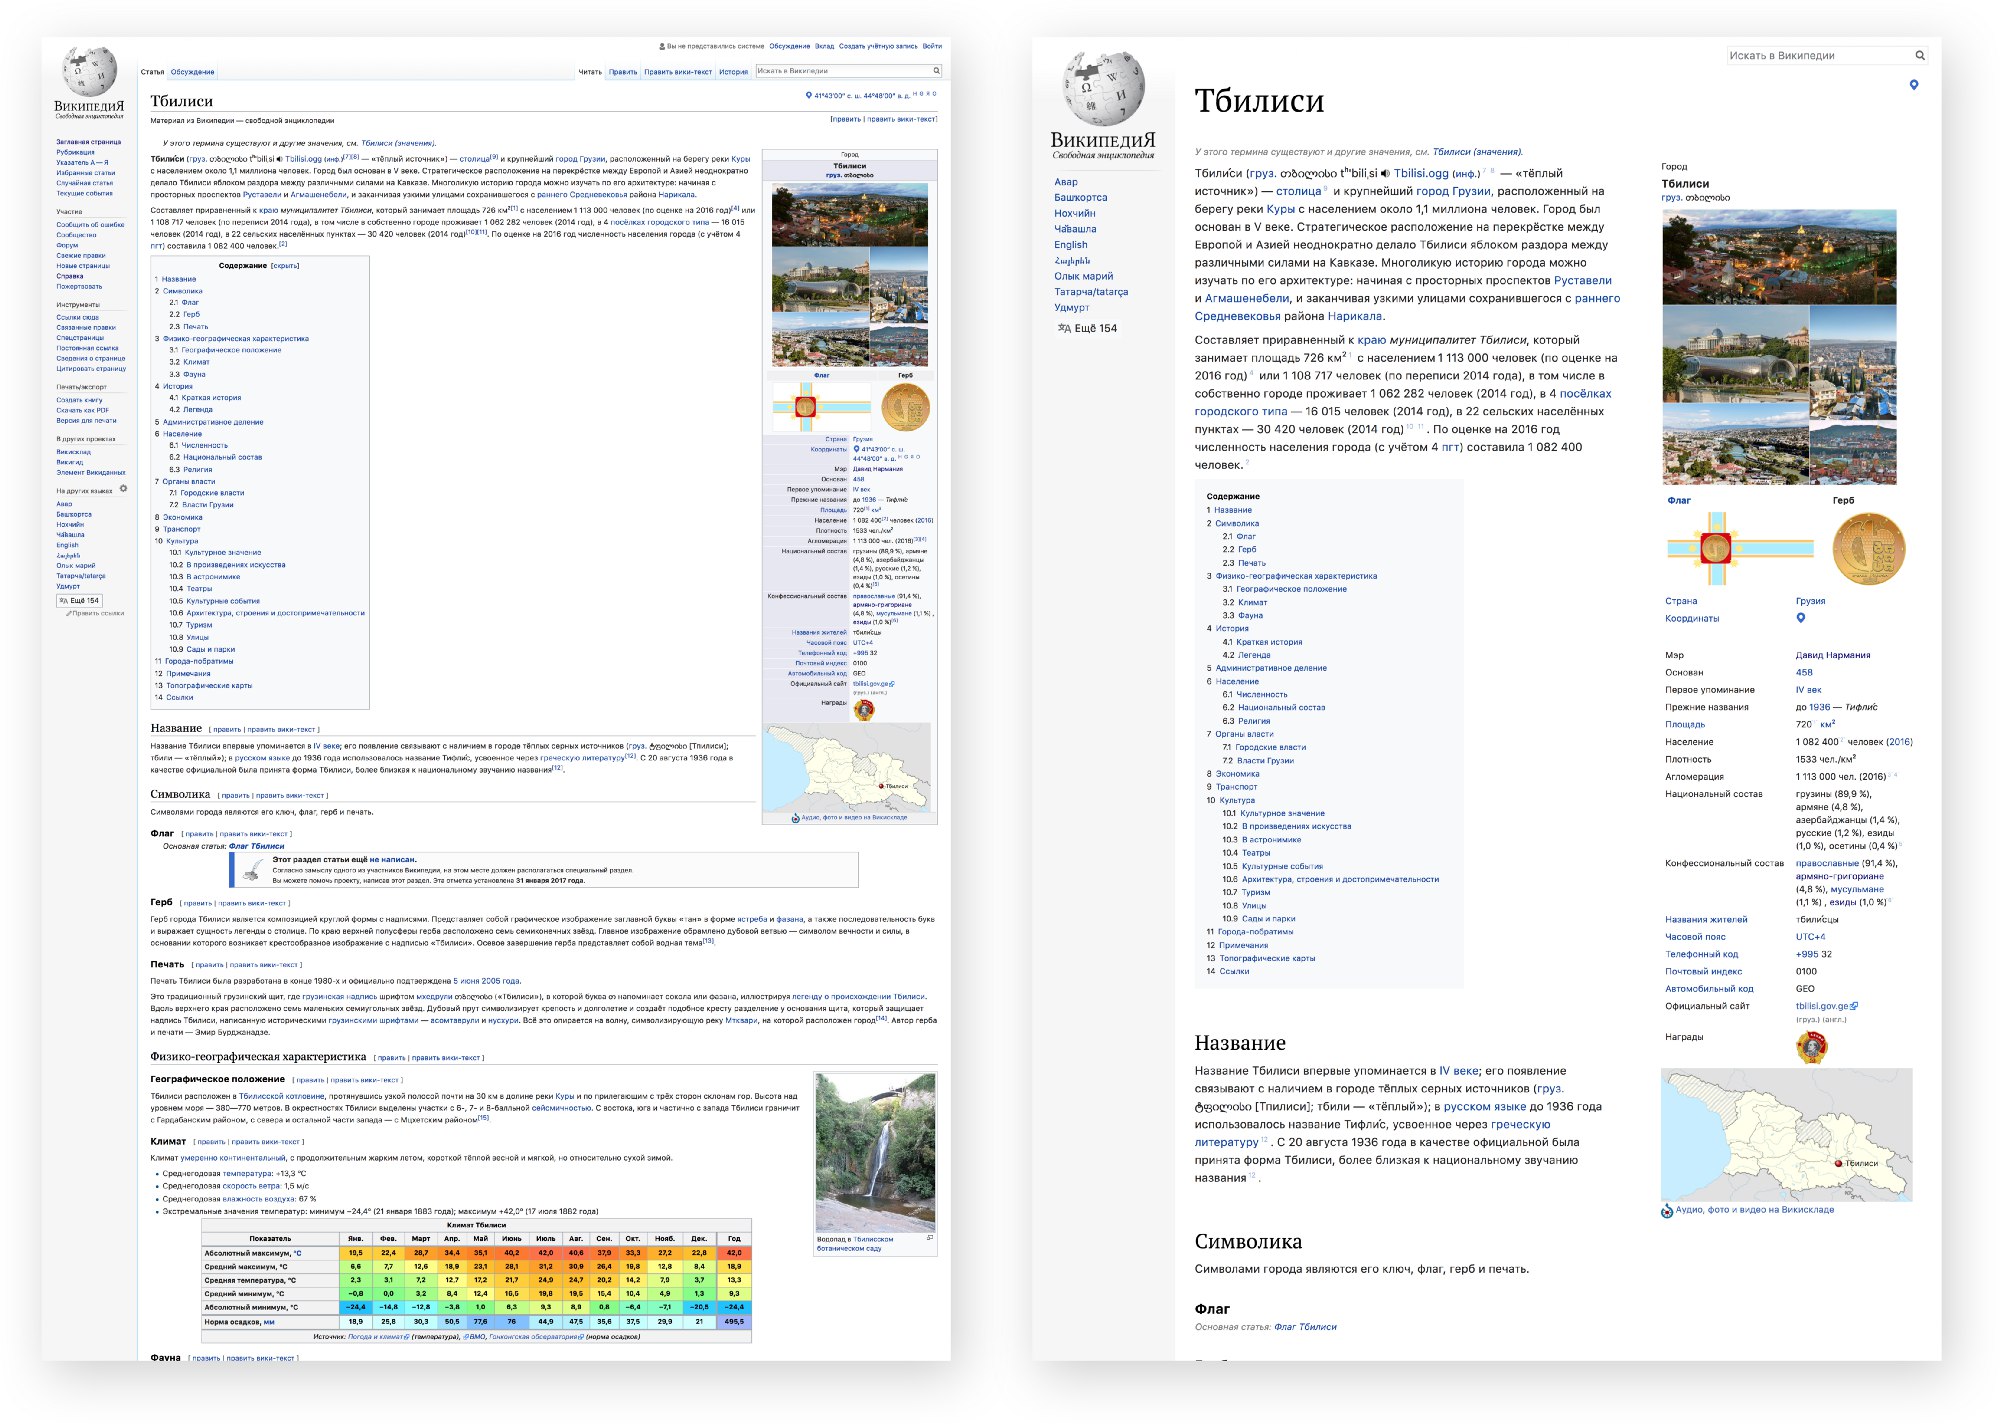Viewport: 2000px width, 1424px height.
Task: Click 'Давид Нармания' mayor link in right infobox
Action: pyautogui.click(x=1833, y=655)
